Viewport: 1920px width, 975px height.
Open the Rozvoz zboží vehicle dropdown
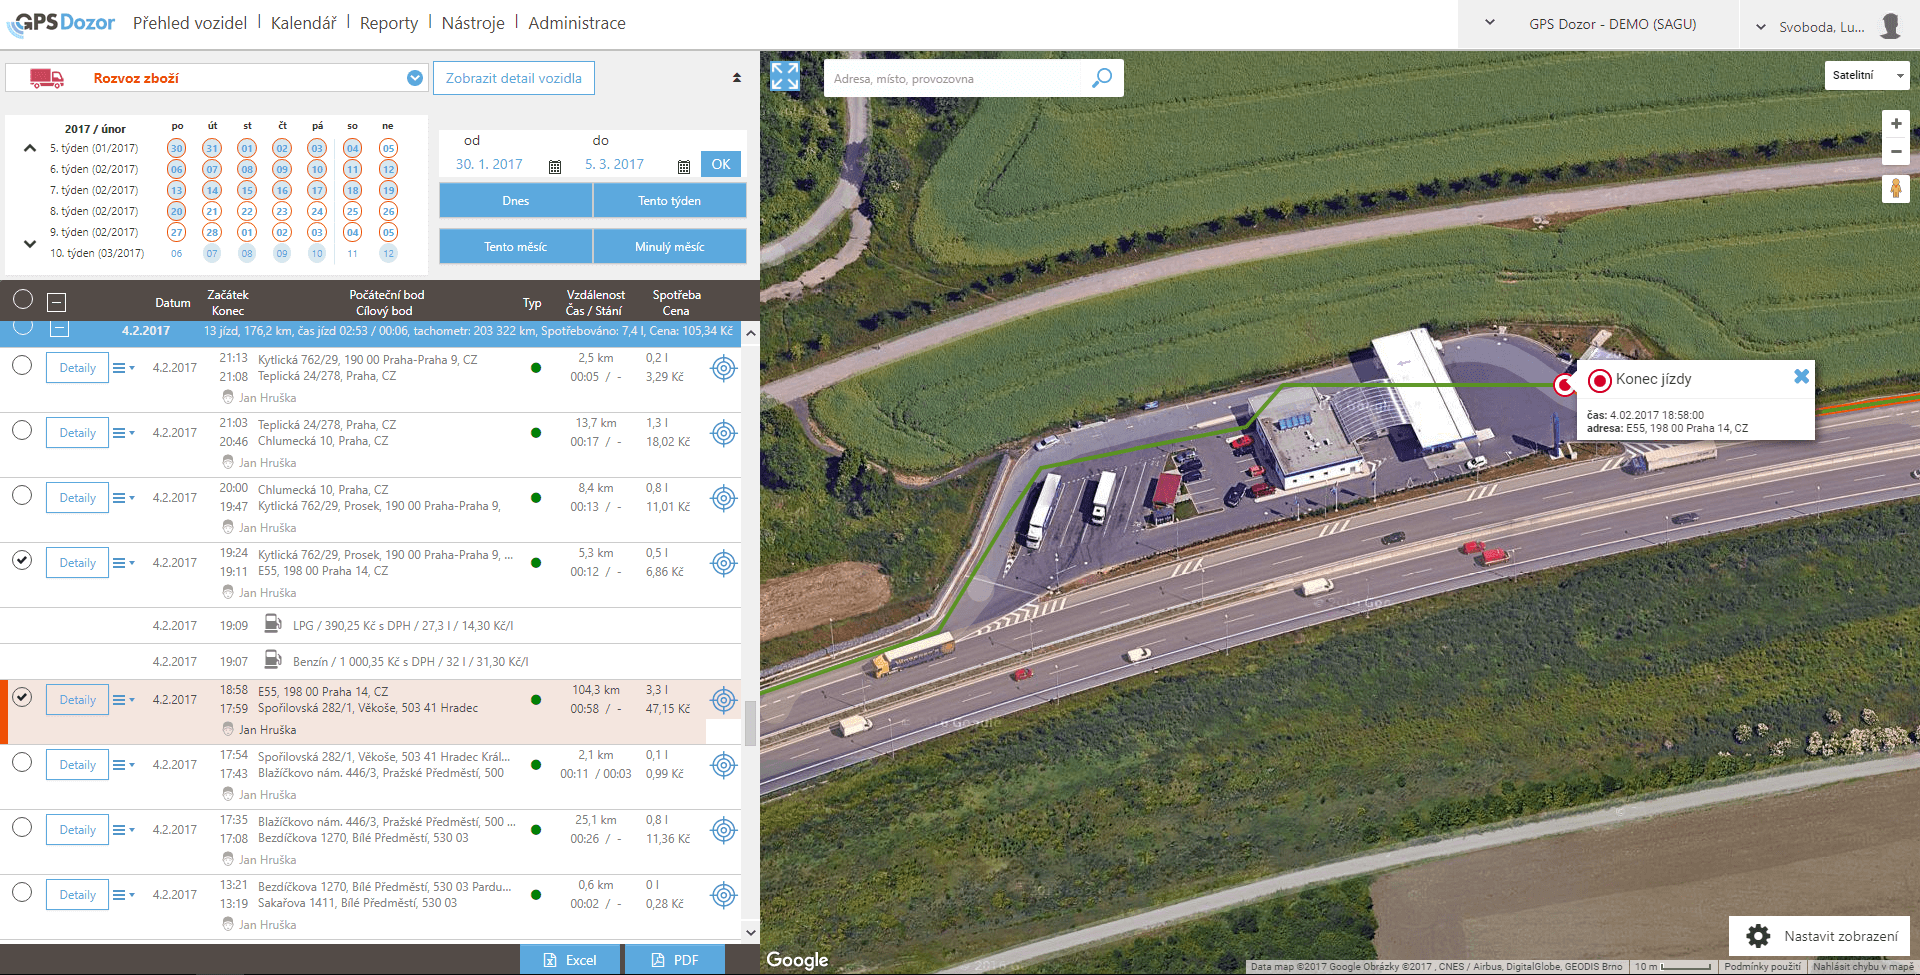click(415, 78)
